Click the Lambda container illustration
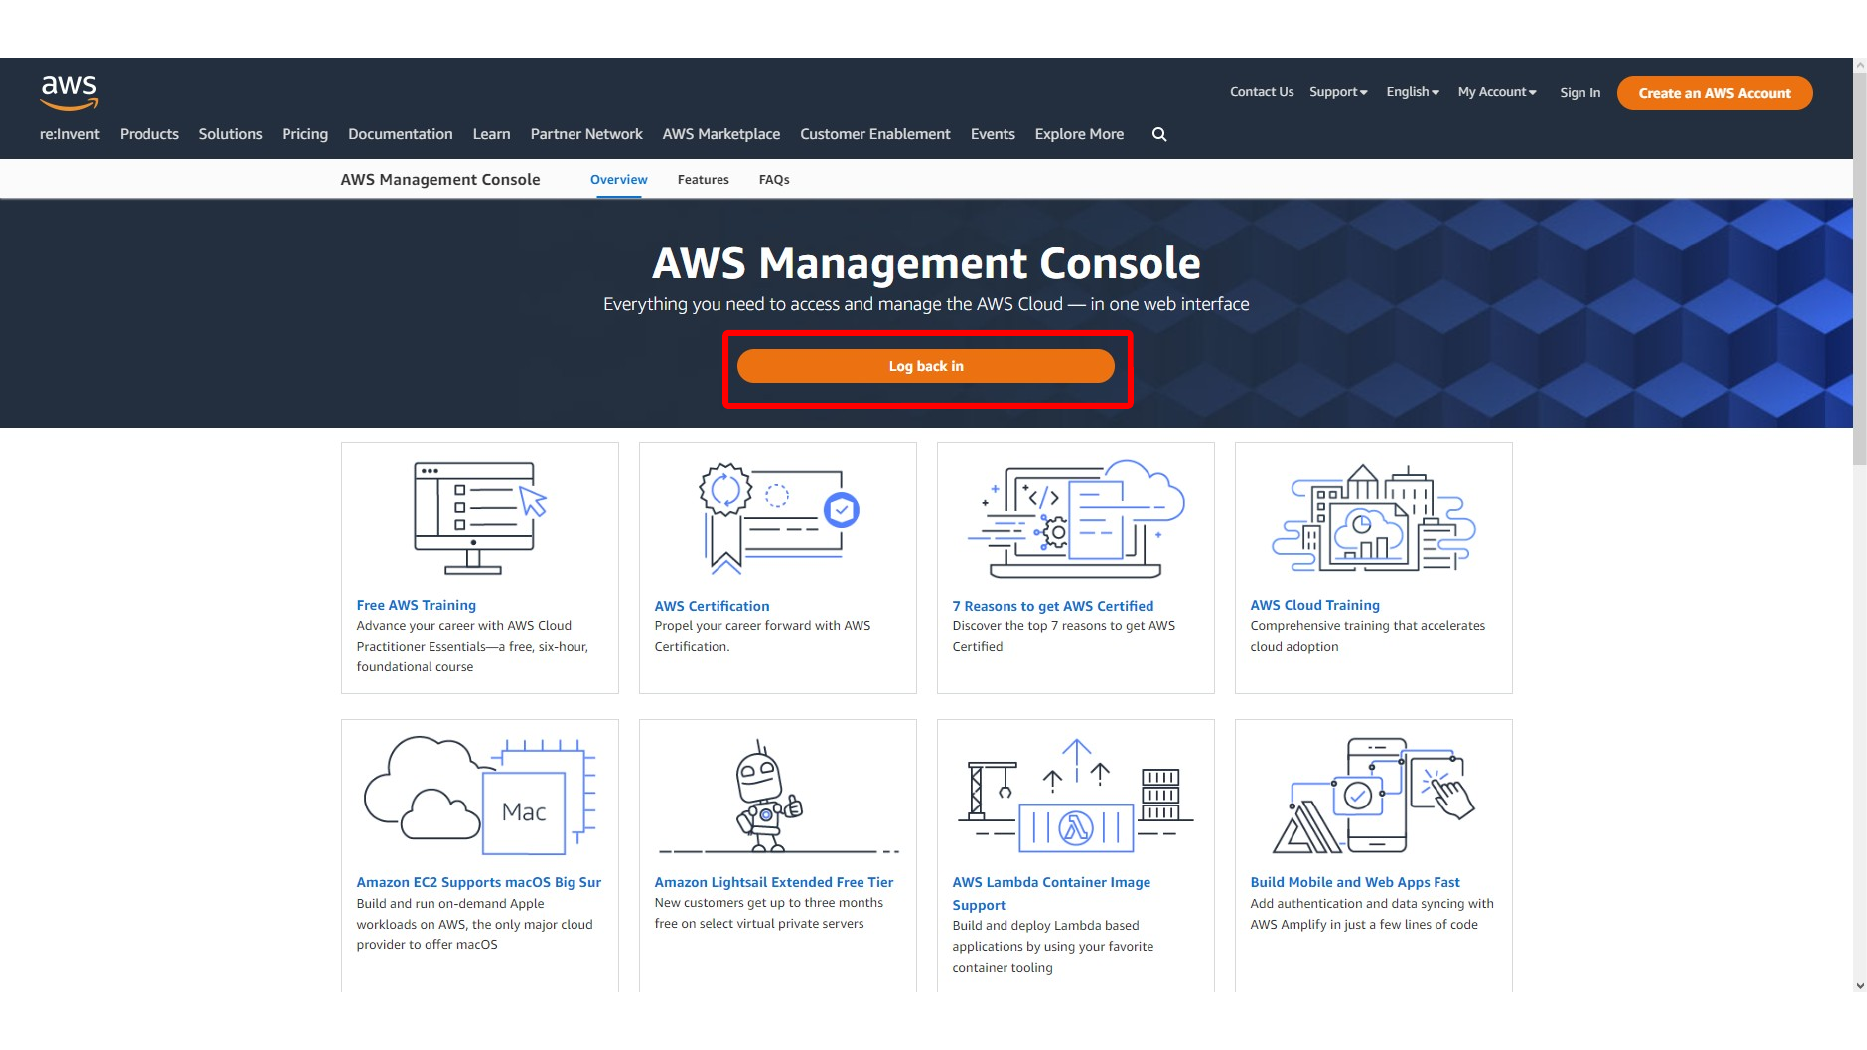The image size is (1867, 1050). pos(1076,796)
